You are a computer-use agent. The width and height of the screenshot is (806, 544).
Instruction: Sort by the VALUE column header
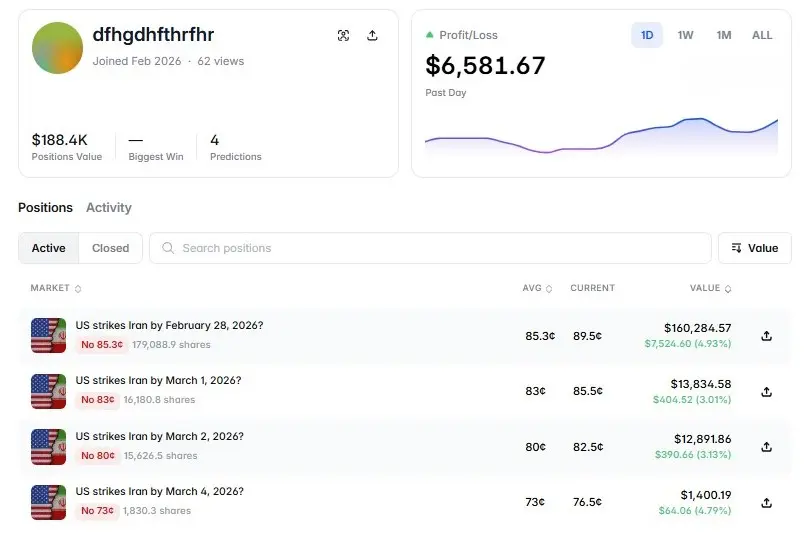[710, 288]
